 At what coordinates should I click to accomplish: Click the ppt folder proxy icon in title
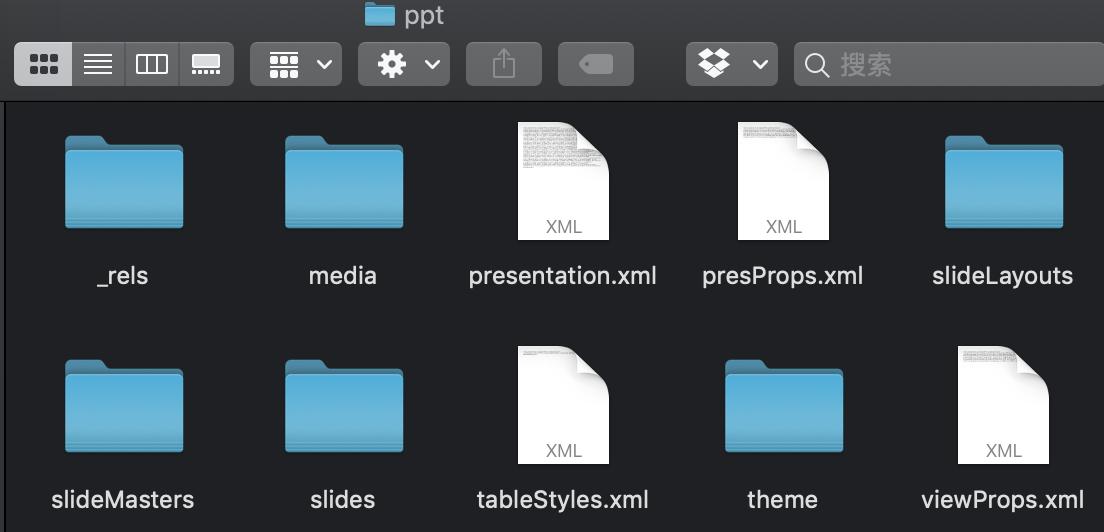click(x=380, y=15)
